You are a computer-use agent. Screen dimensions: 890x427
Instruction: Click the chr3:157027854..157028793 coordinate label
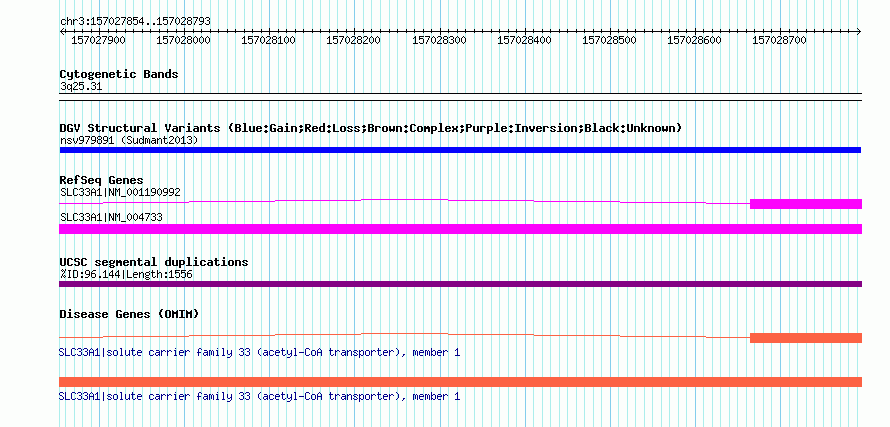135,21
